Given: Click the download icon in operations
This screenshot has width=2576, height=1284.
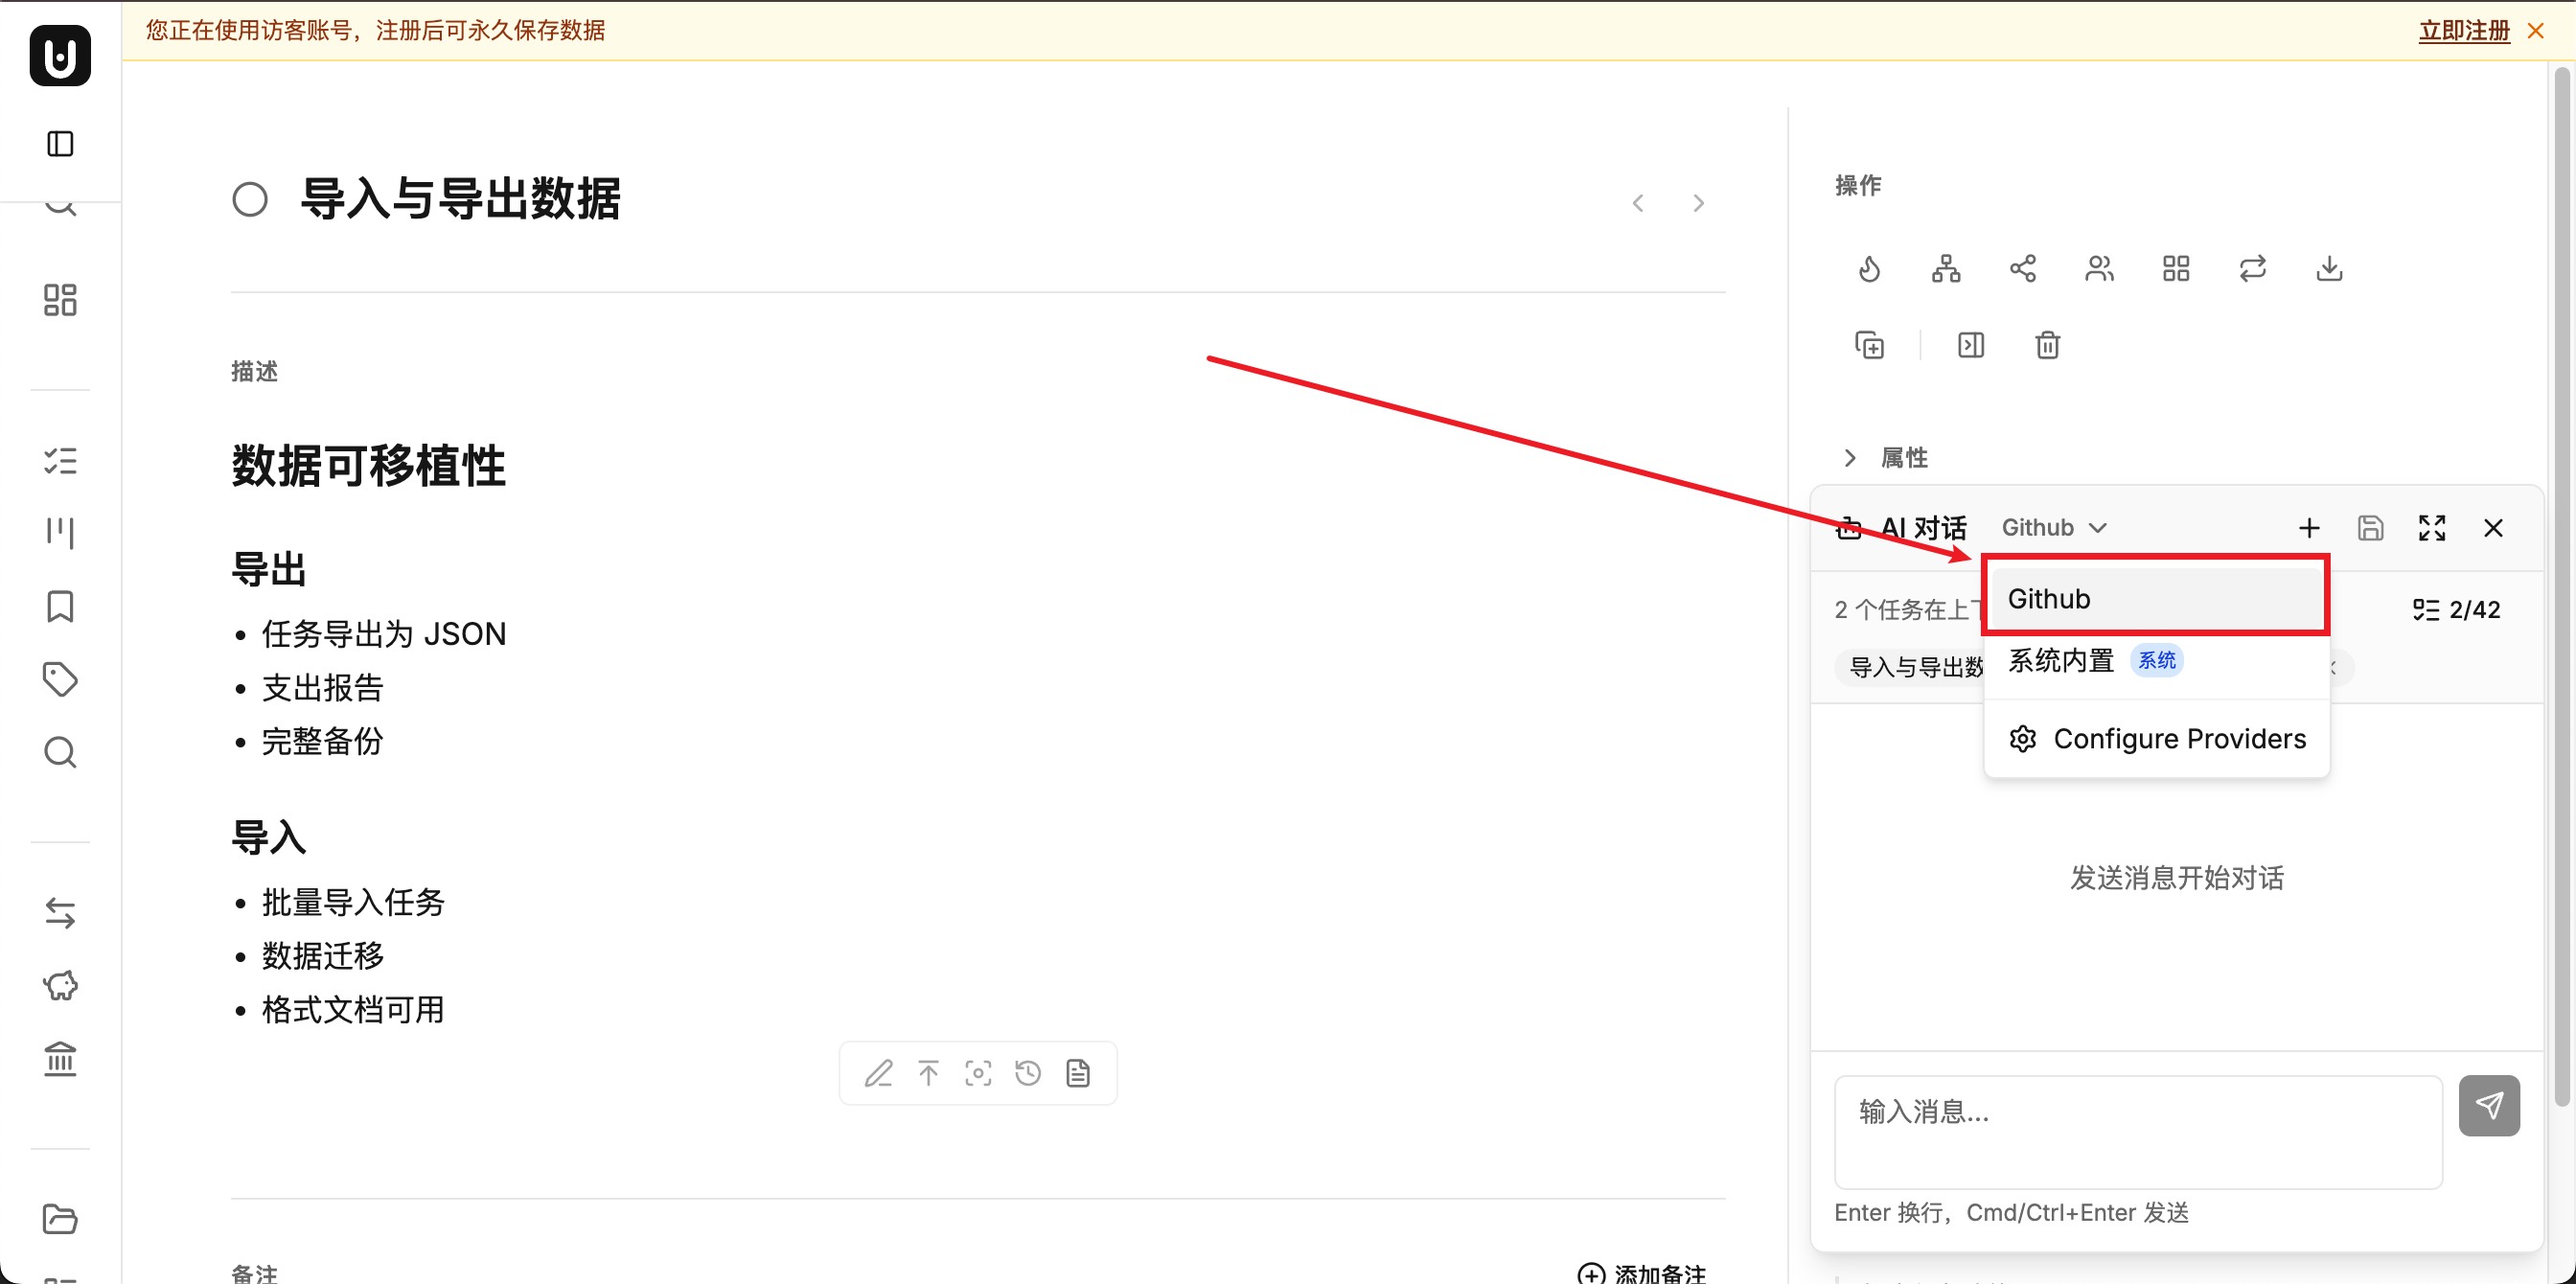Looking at the screenshot, I should pyautogui.click(x=2329, y=268).
